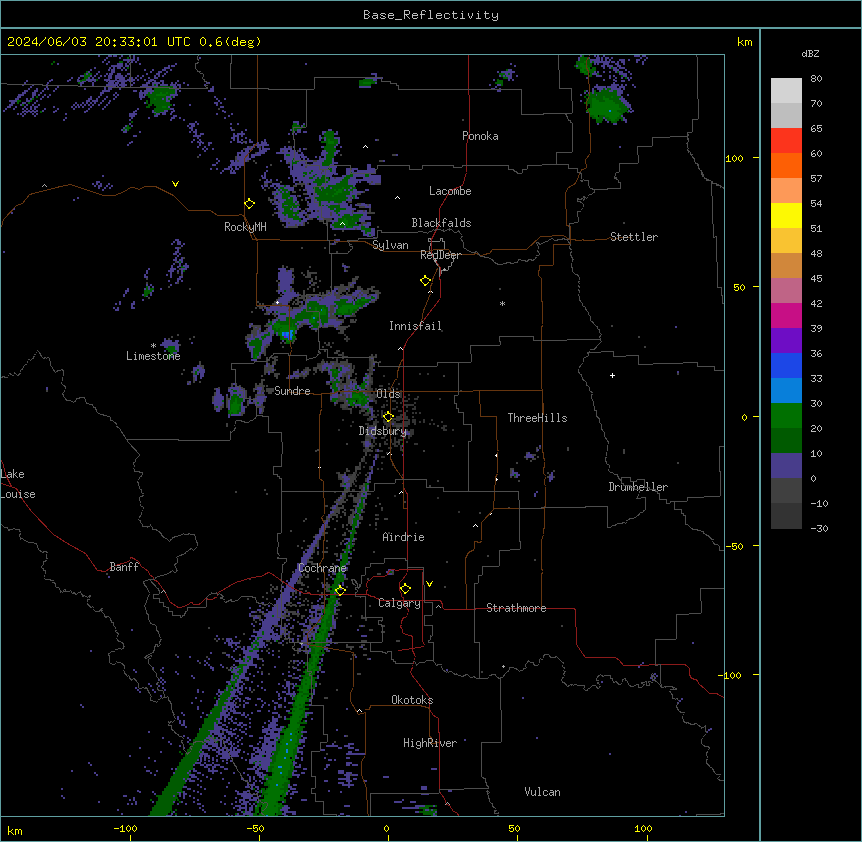Image resolution: width=862 pixels, height=842 pixels.
Task: Click the dBZ legend heading
Action: click(810, 53)
